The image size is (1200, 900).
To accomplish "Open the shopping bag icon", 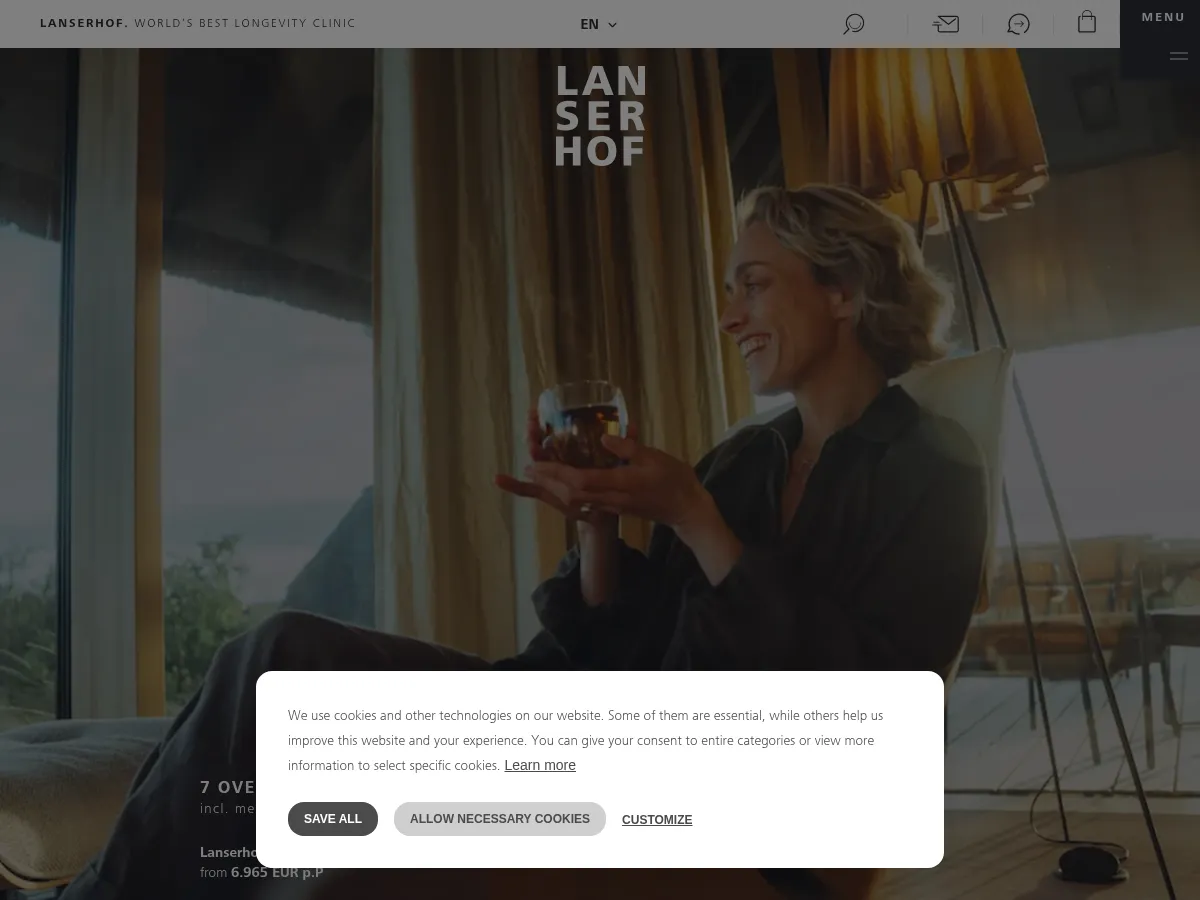I will coord(1087,22).
